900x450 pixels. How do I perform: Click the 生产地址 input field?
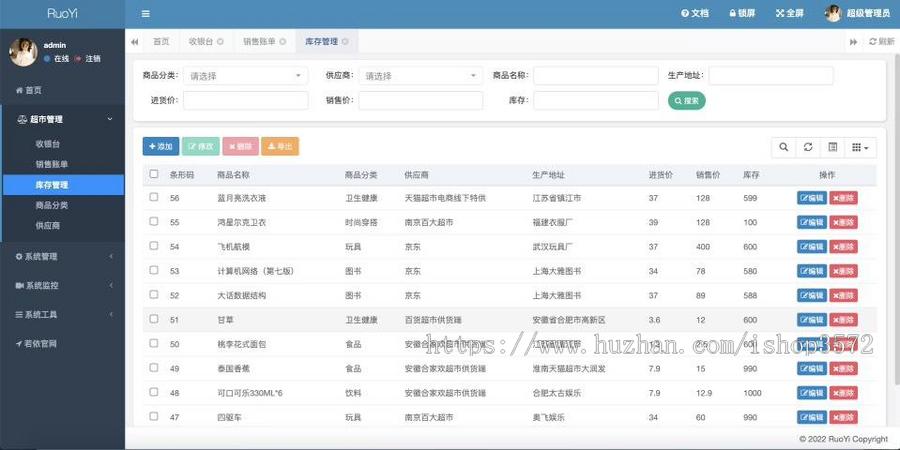pos(771,76)
